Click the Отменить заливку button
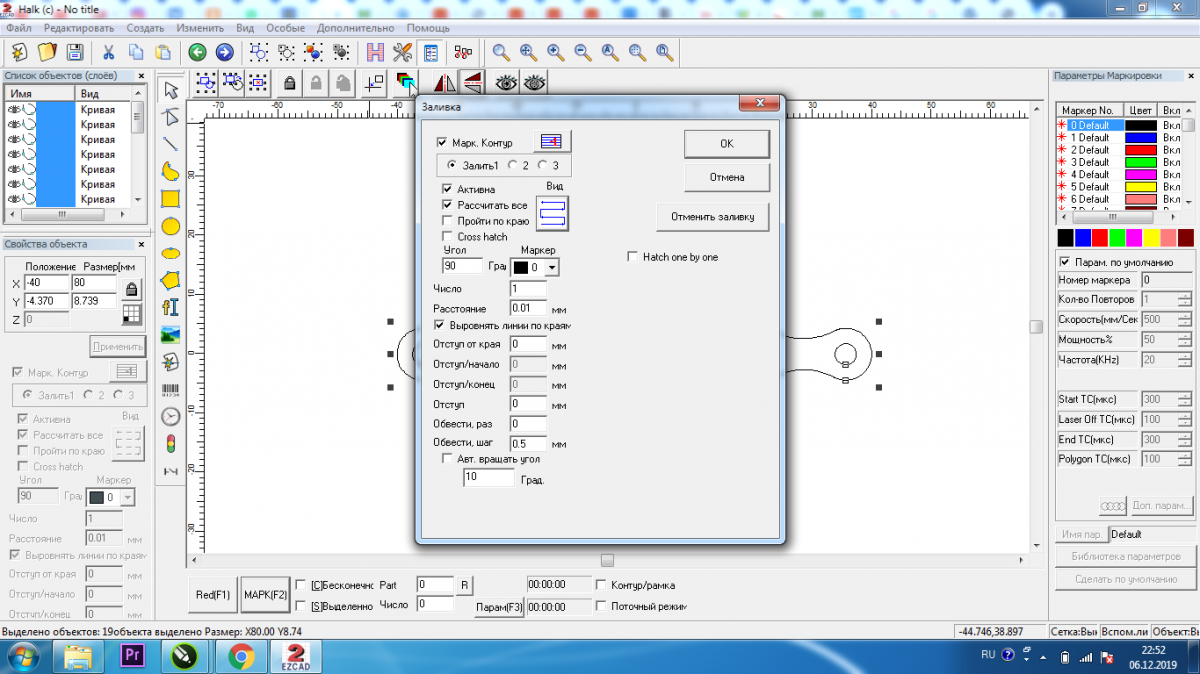This screenshot has width=1200, height=674. pyautogui.click(x=711, y=216)
